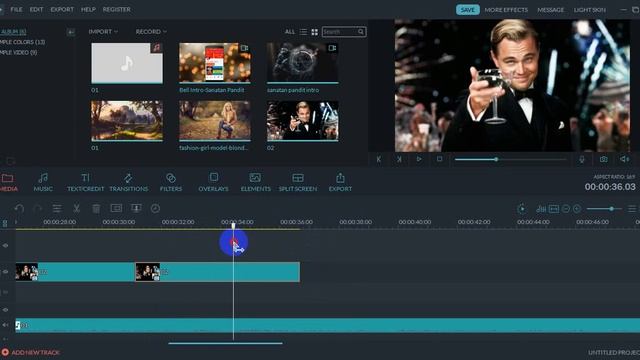Select SAMPLE VIDEO (9) album
Screen dimensions: 640x360
point(18,52)
